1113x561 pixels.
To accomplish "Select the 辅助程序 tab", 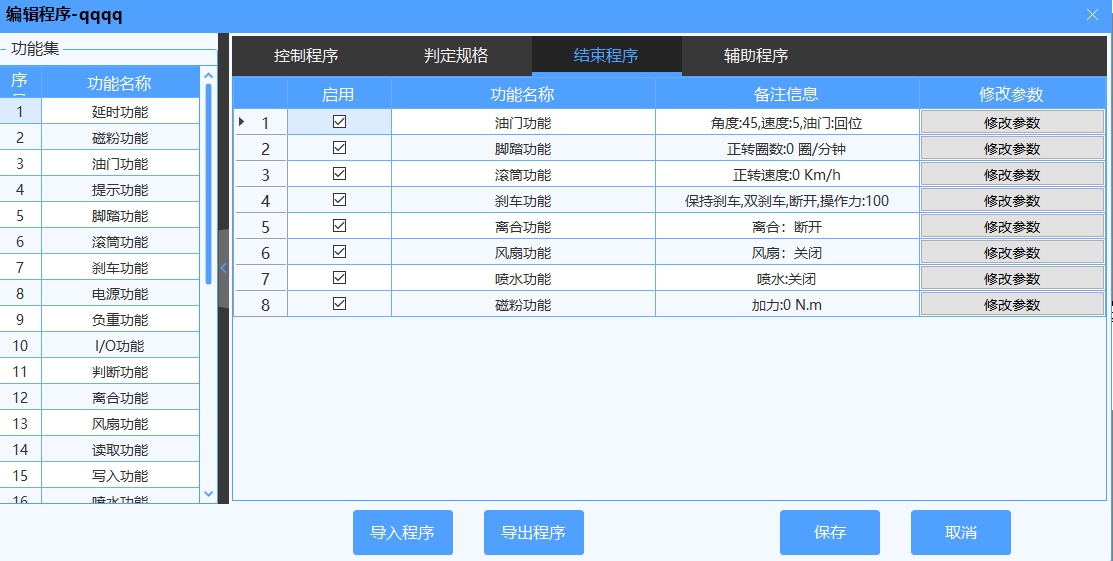I will [756, 56].
